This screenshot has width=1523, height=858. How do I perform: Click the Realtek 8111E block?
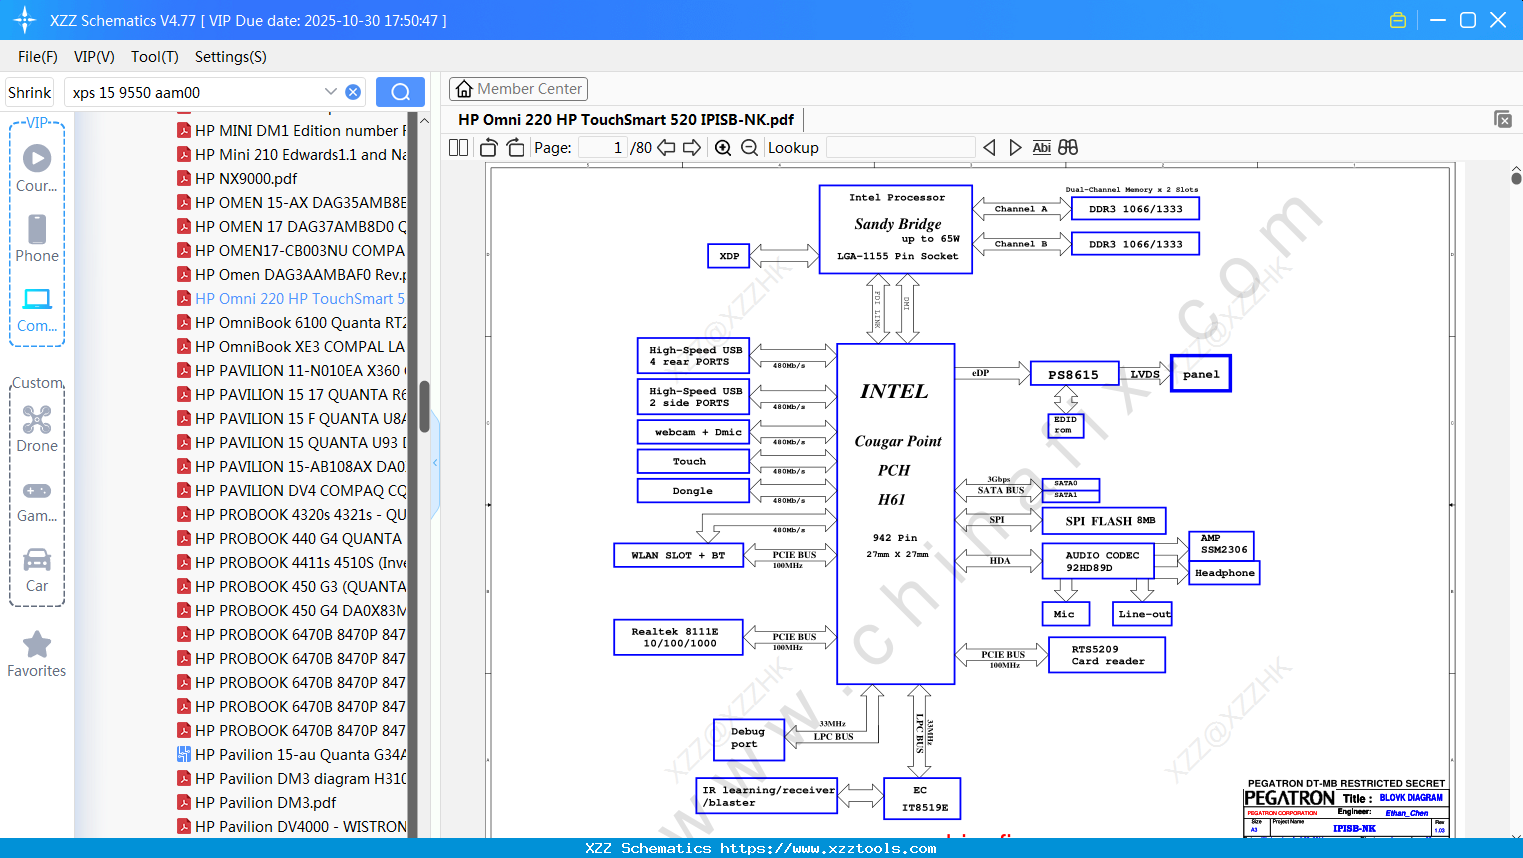click(679, 637)
